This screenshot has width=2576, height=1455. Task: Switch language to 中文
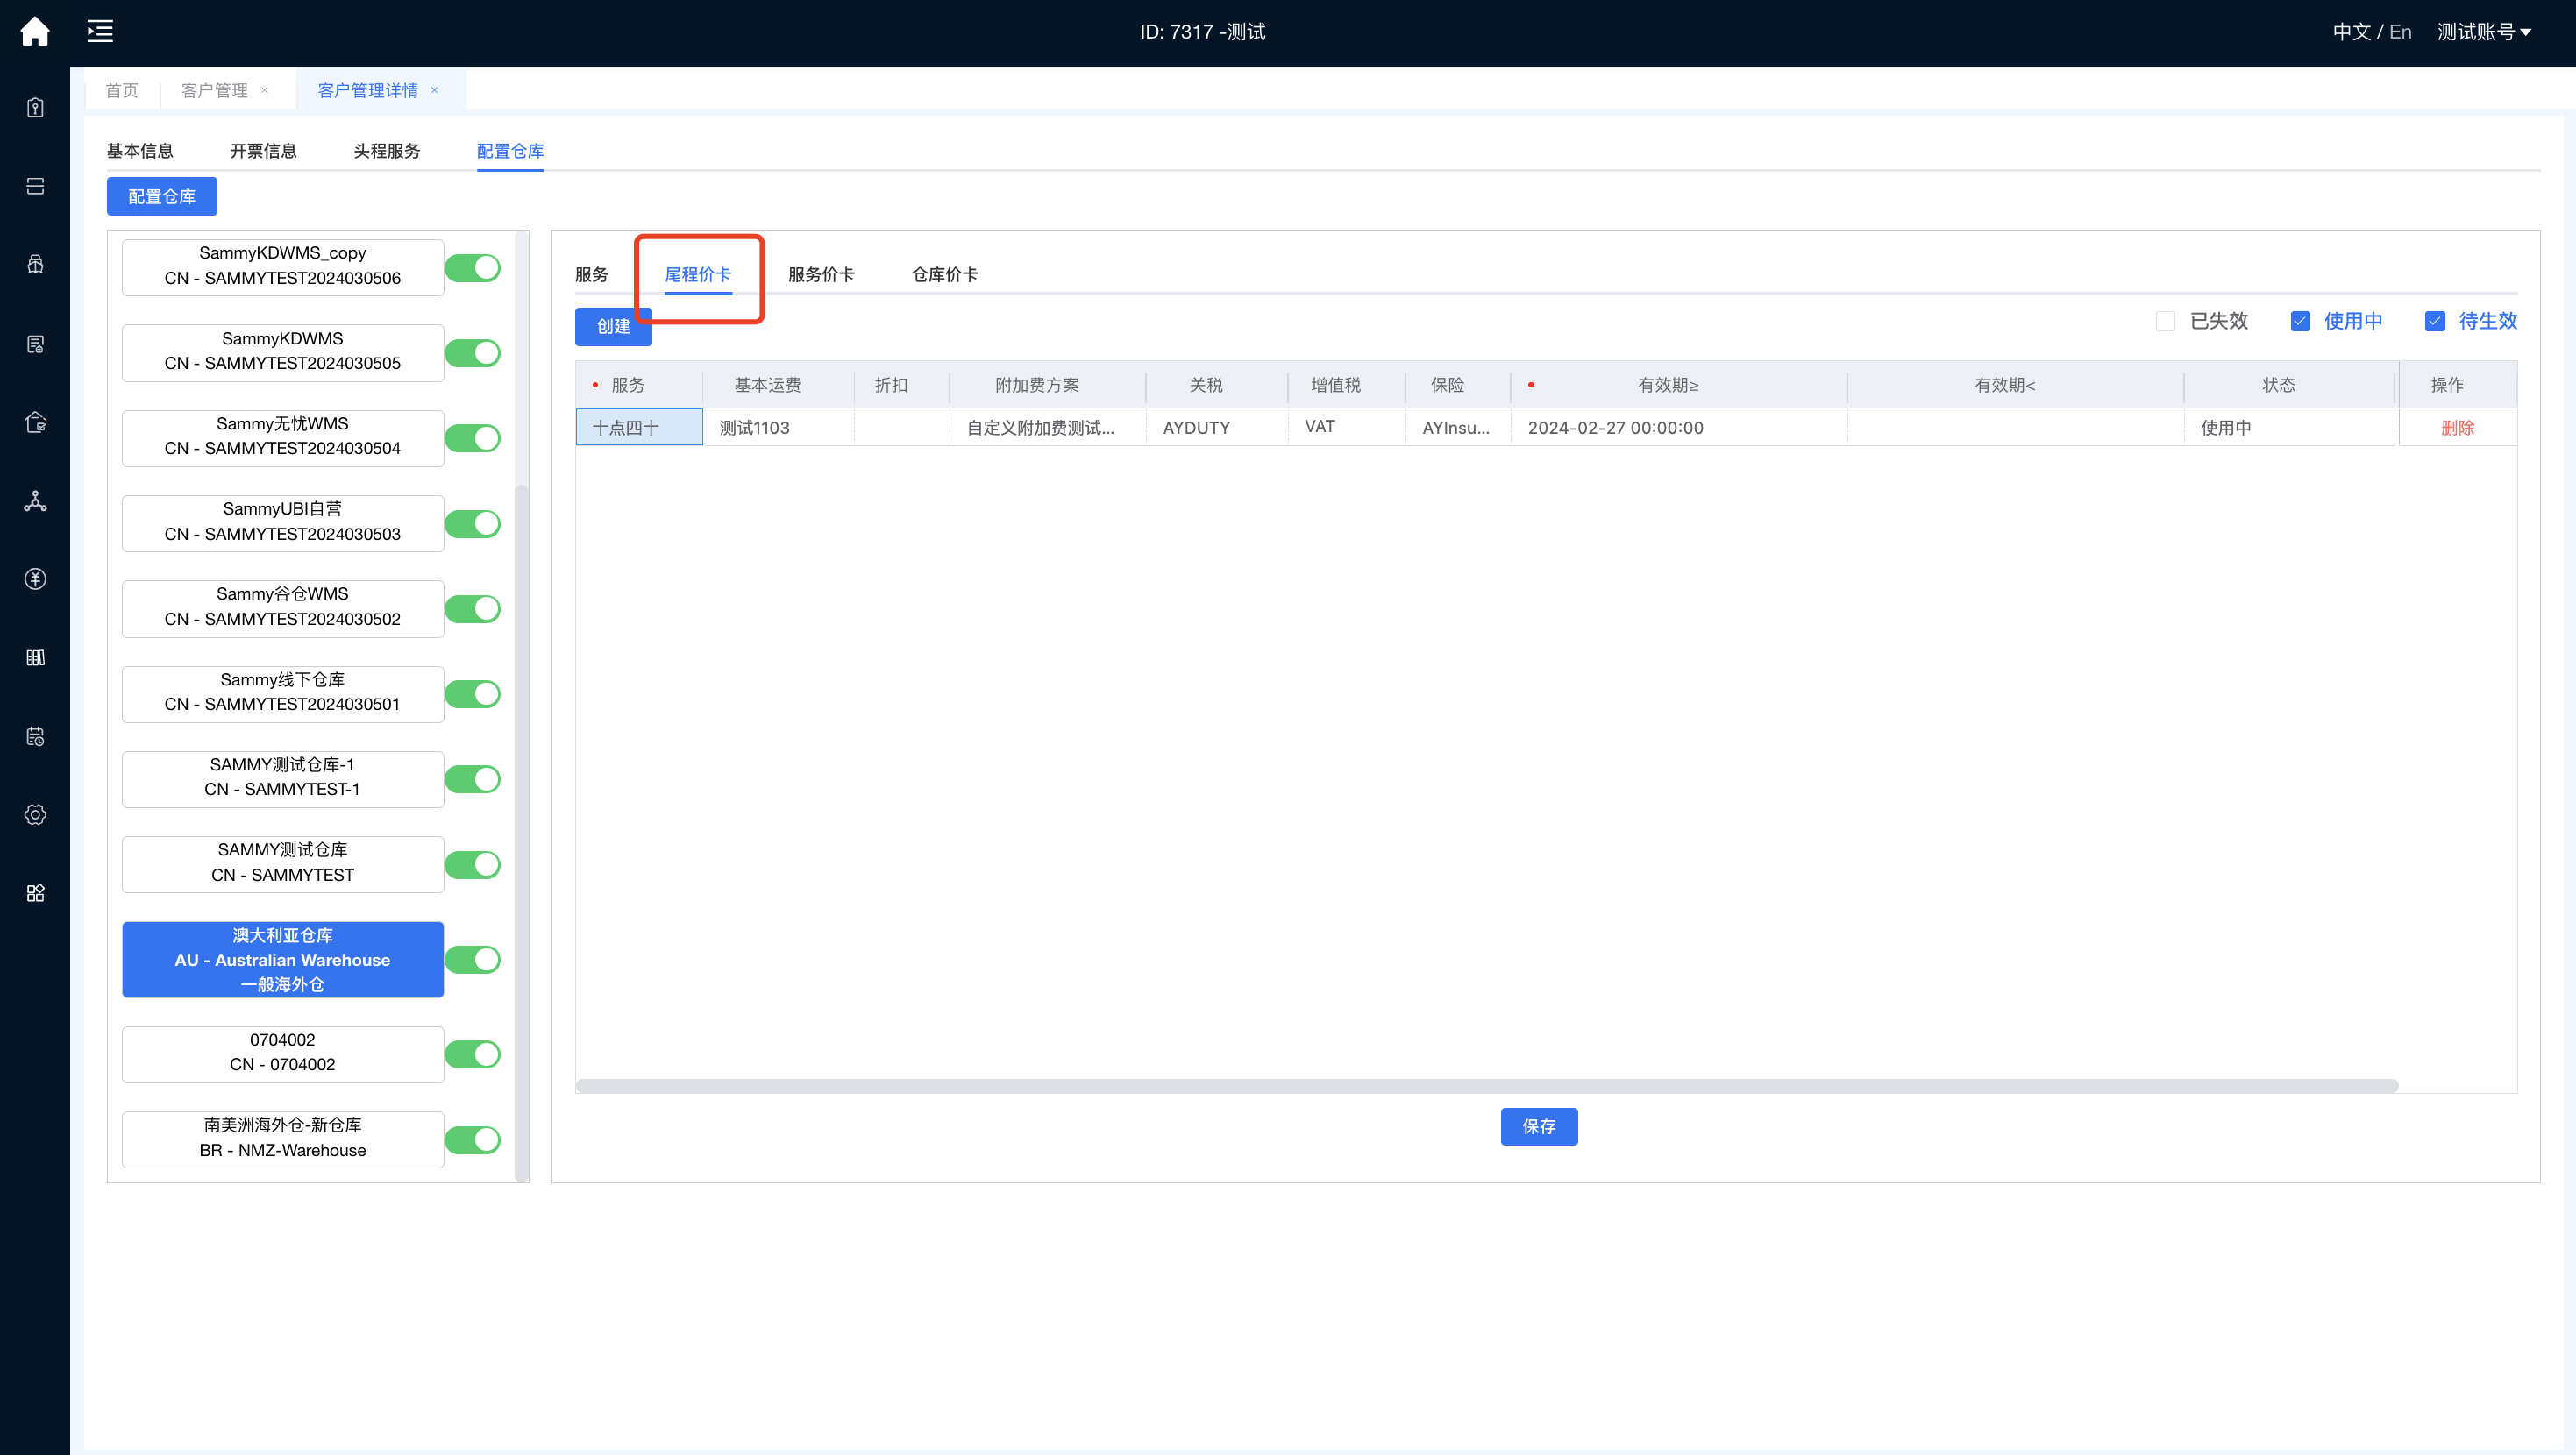(x=2352, y=32)
